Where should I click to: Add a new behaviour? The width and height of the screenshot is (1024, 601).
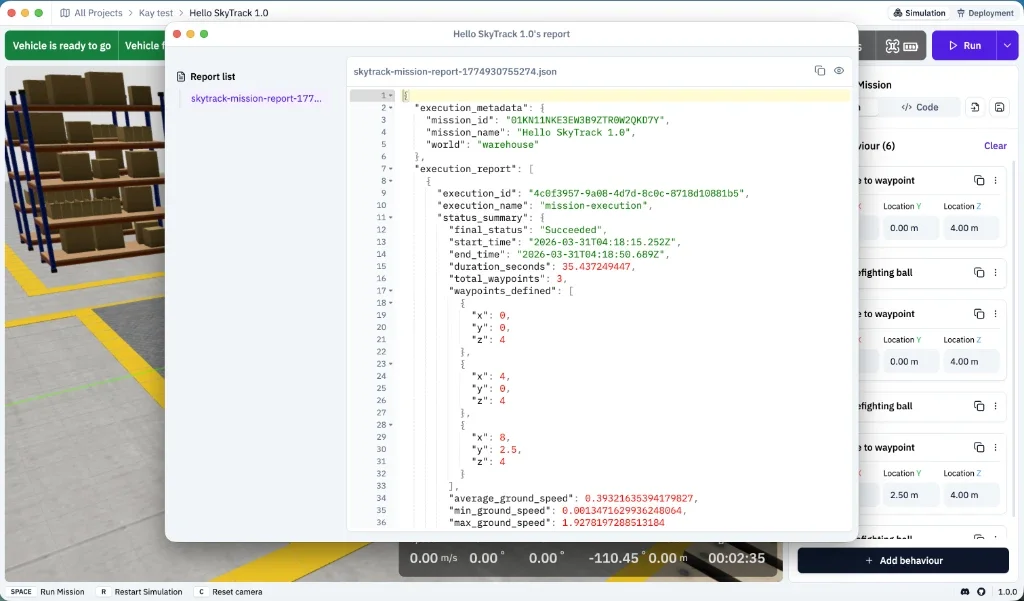click(x=903, y=560)
